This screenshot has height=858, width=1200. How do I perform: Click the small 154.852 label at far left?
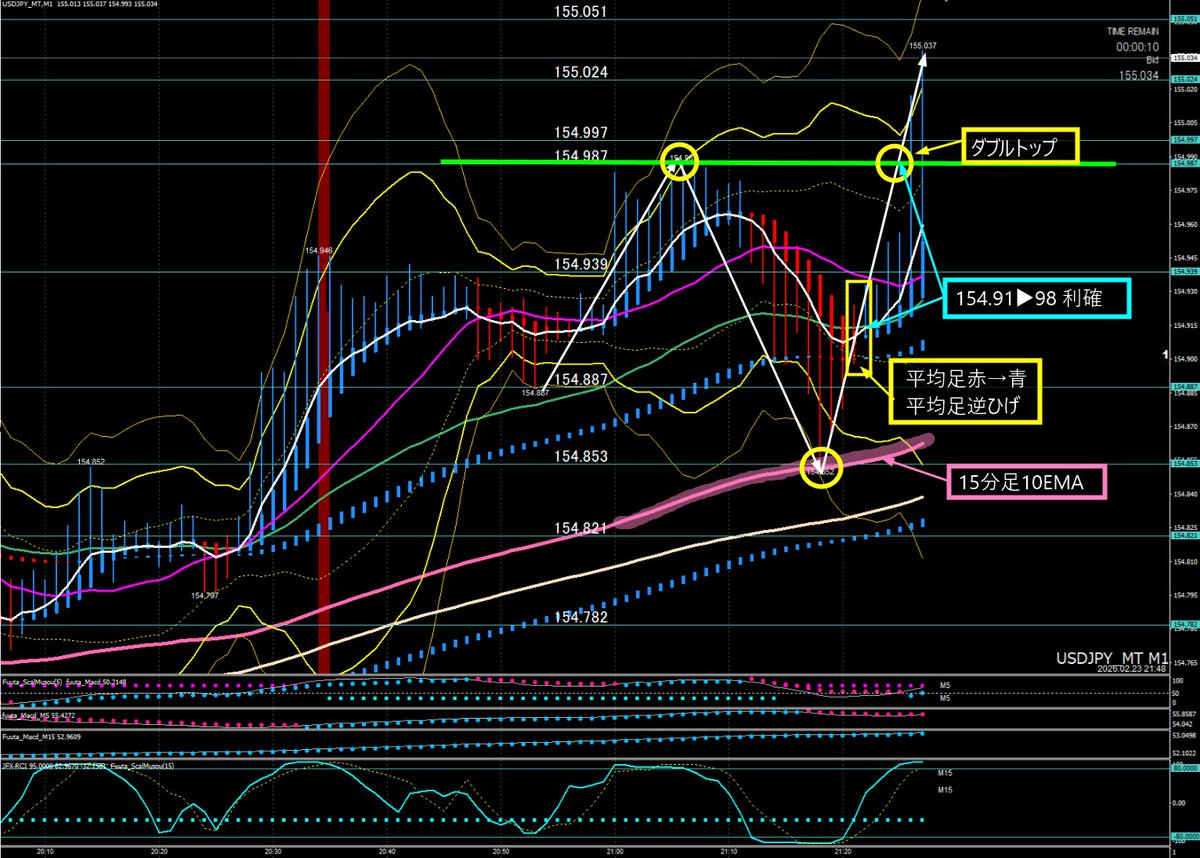[92, 461]
